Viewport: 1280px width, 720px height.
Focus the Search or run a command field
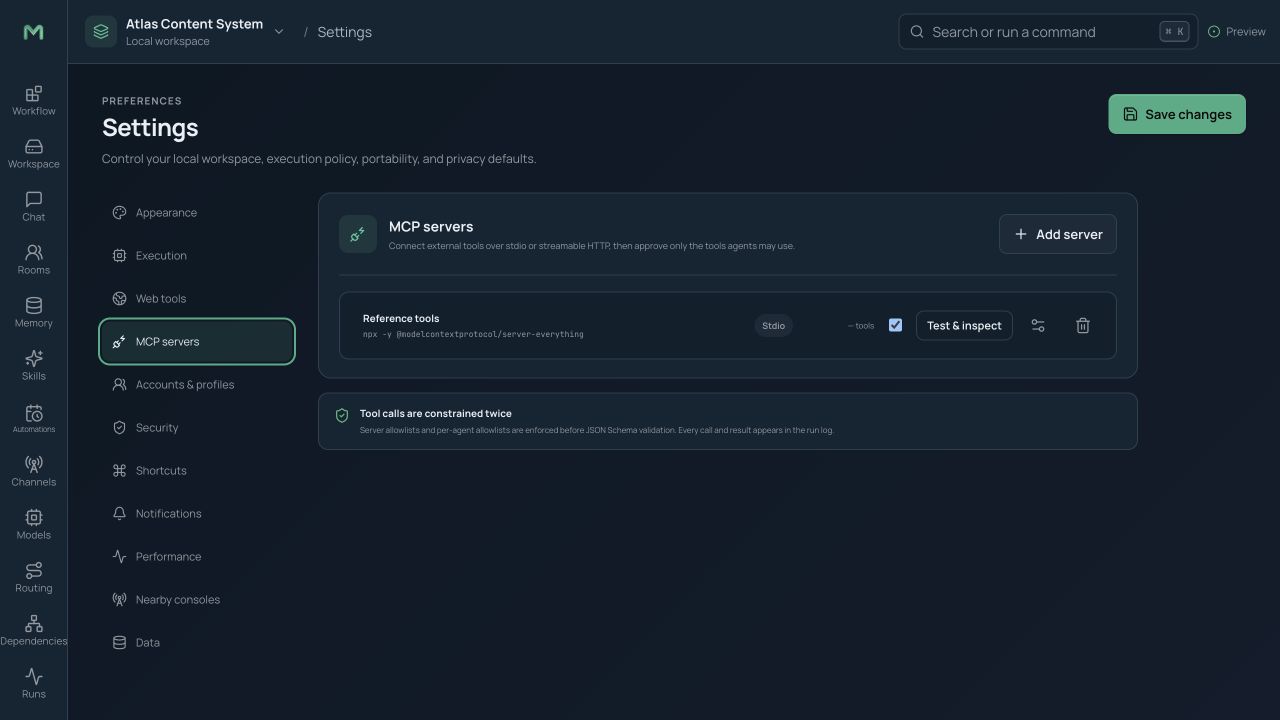1048,32
